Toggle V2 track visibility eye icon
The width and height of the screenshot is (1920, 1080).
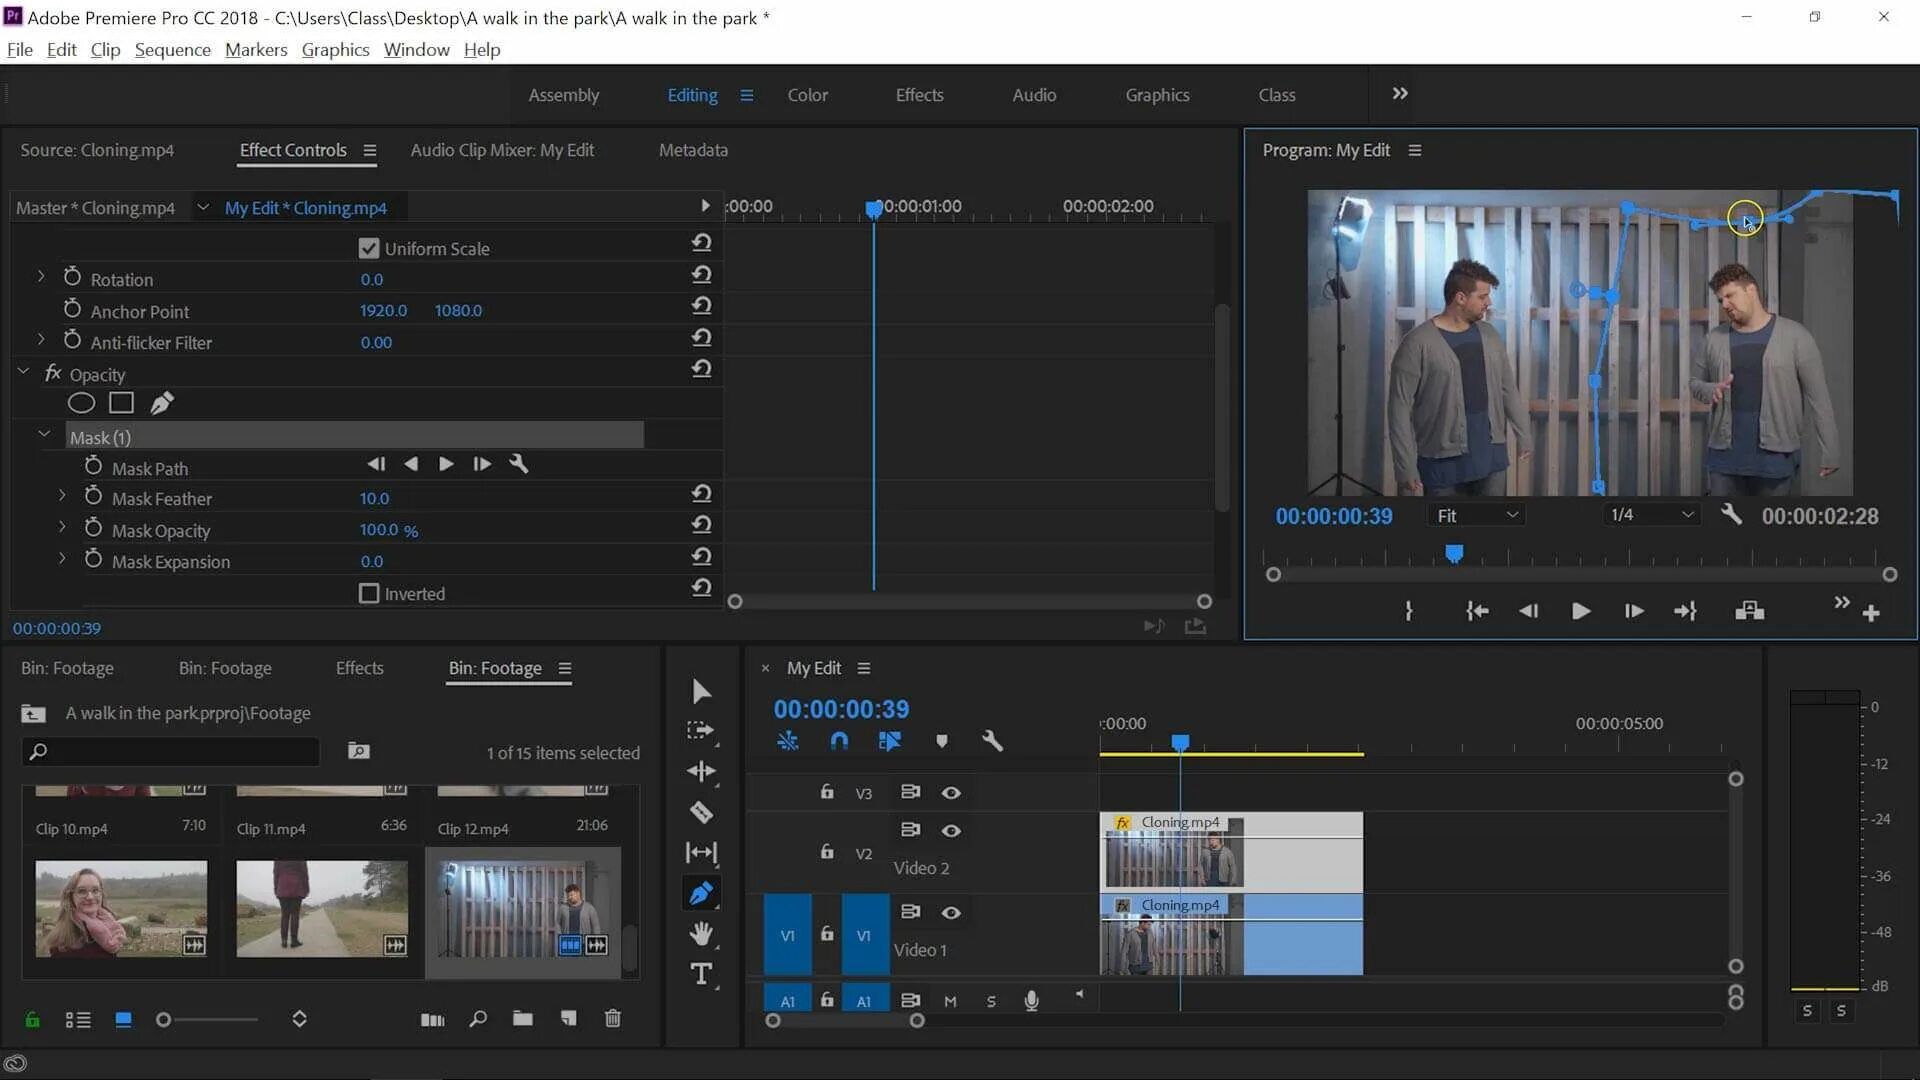[951, 829]
